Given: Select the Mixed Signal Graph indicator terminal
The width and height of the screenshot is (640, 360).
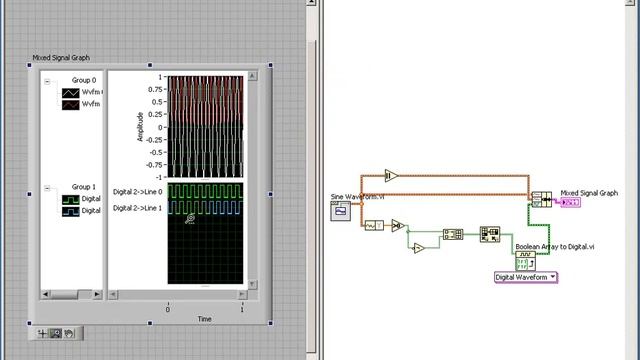Looking at the screenshot, I should point(570,202).
